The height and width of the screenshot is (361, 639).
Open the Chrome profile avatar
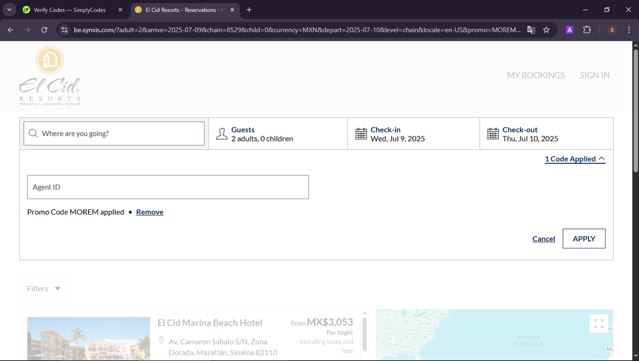pos(612,30)
